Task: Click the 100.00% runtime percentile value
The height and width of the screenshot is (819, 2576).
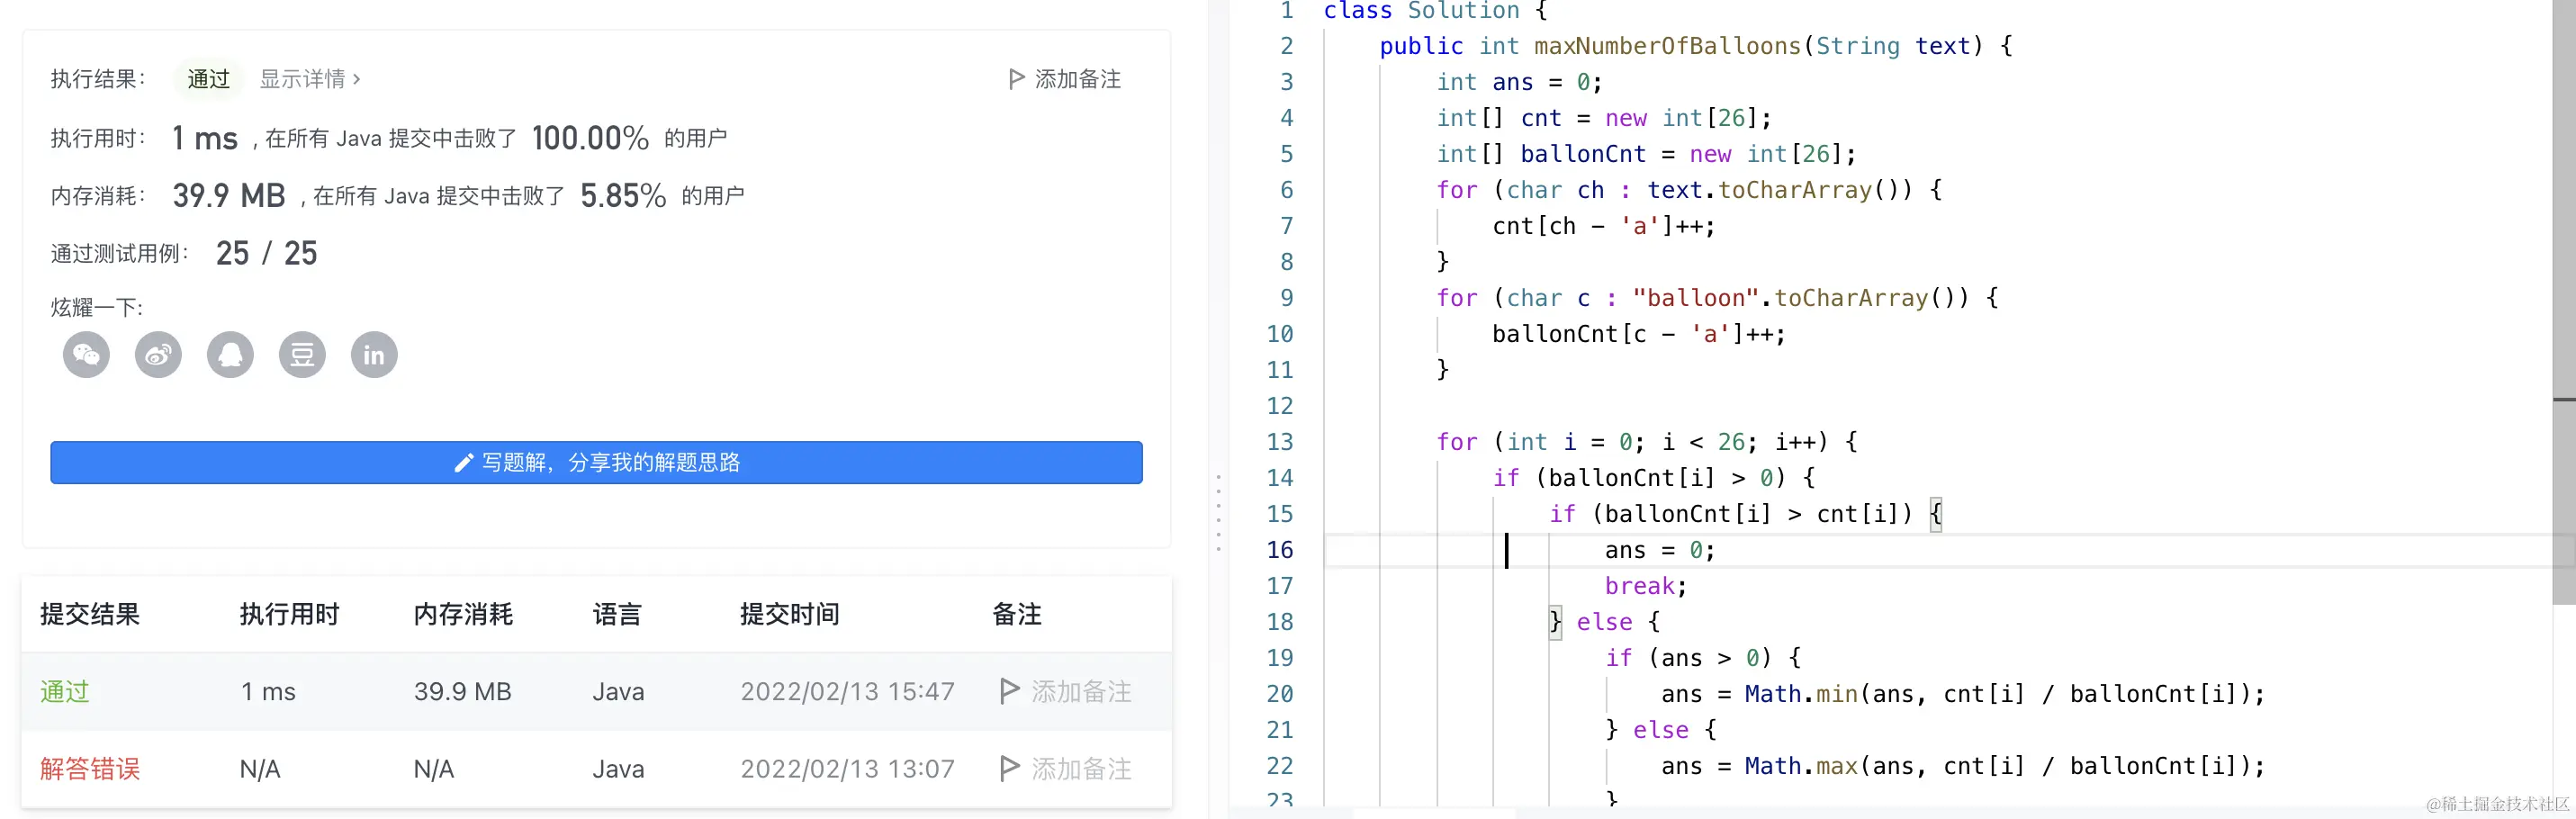Action: (x=590, y=138)
